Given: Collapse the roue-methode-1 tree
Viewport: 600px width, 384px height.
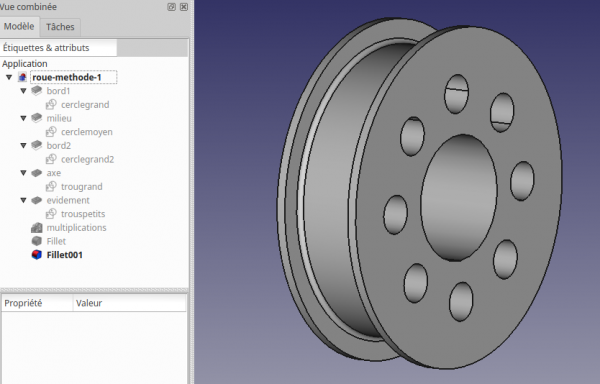Looking at the screenshot, I should pyautogui.click(x=9, y=77).
